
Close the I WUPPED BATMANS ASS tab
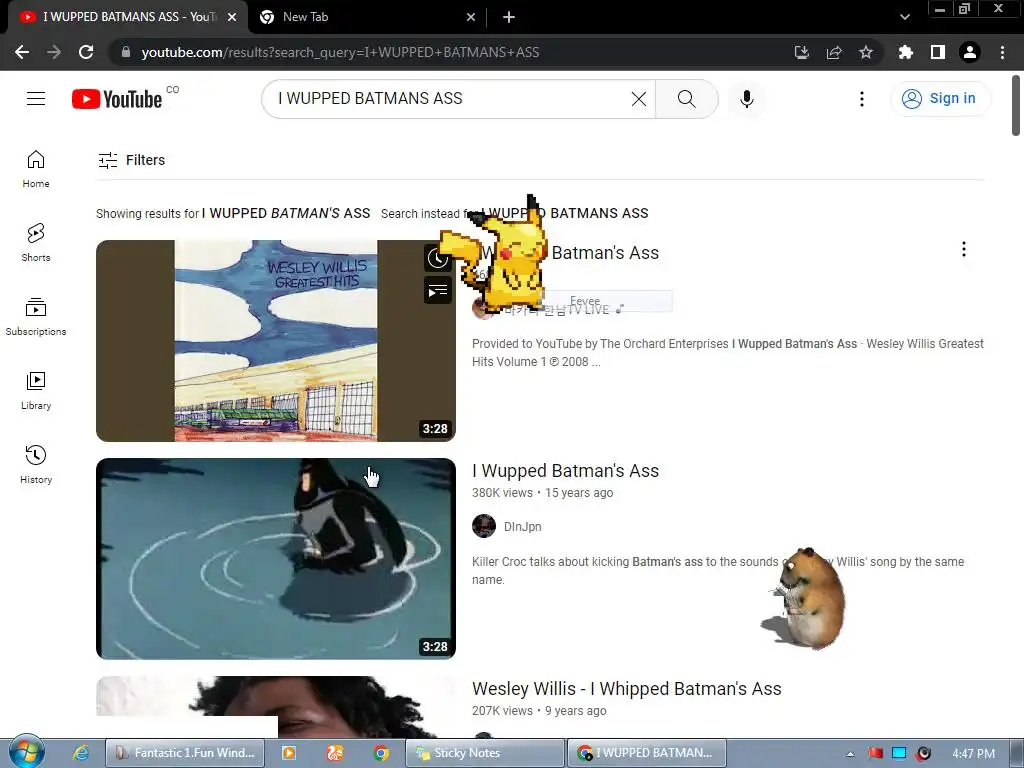tap(232, 17)
